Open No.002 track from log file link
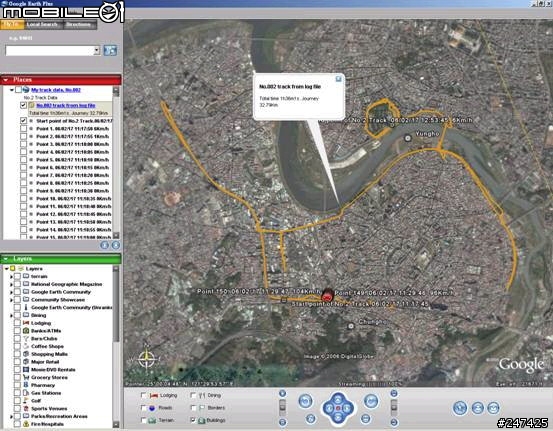 (66, 105)
